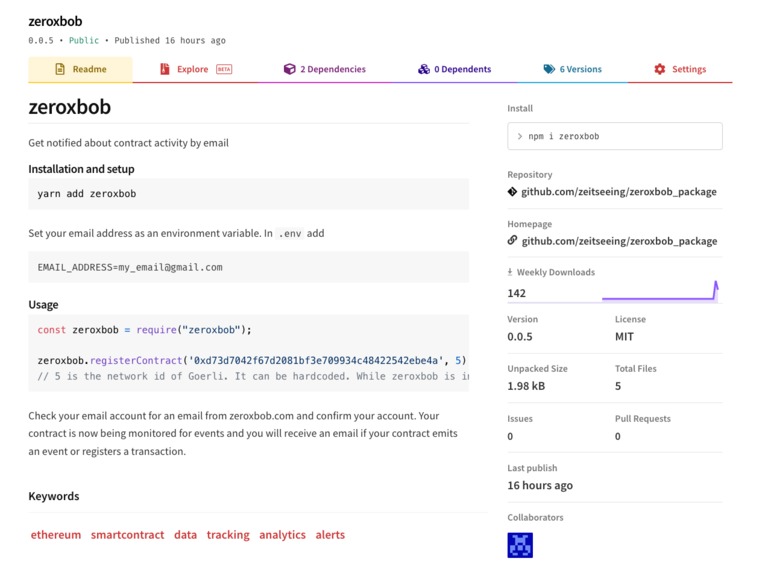Copy the npm i zeroxbob install command
771x573 pixels.
[615, 136]
